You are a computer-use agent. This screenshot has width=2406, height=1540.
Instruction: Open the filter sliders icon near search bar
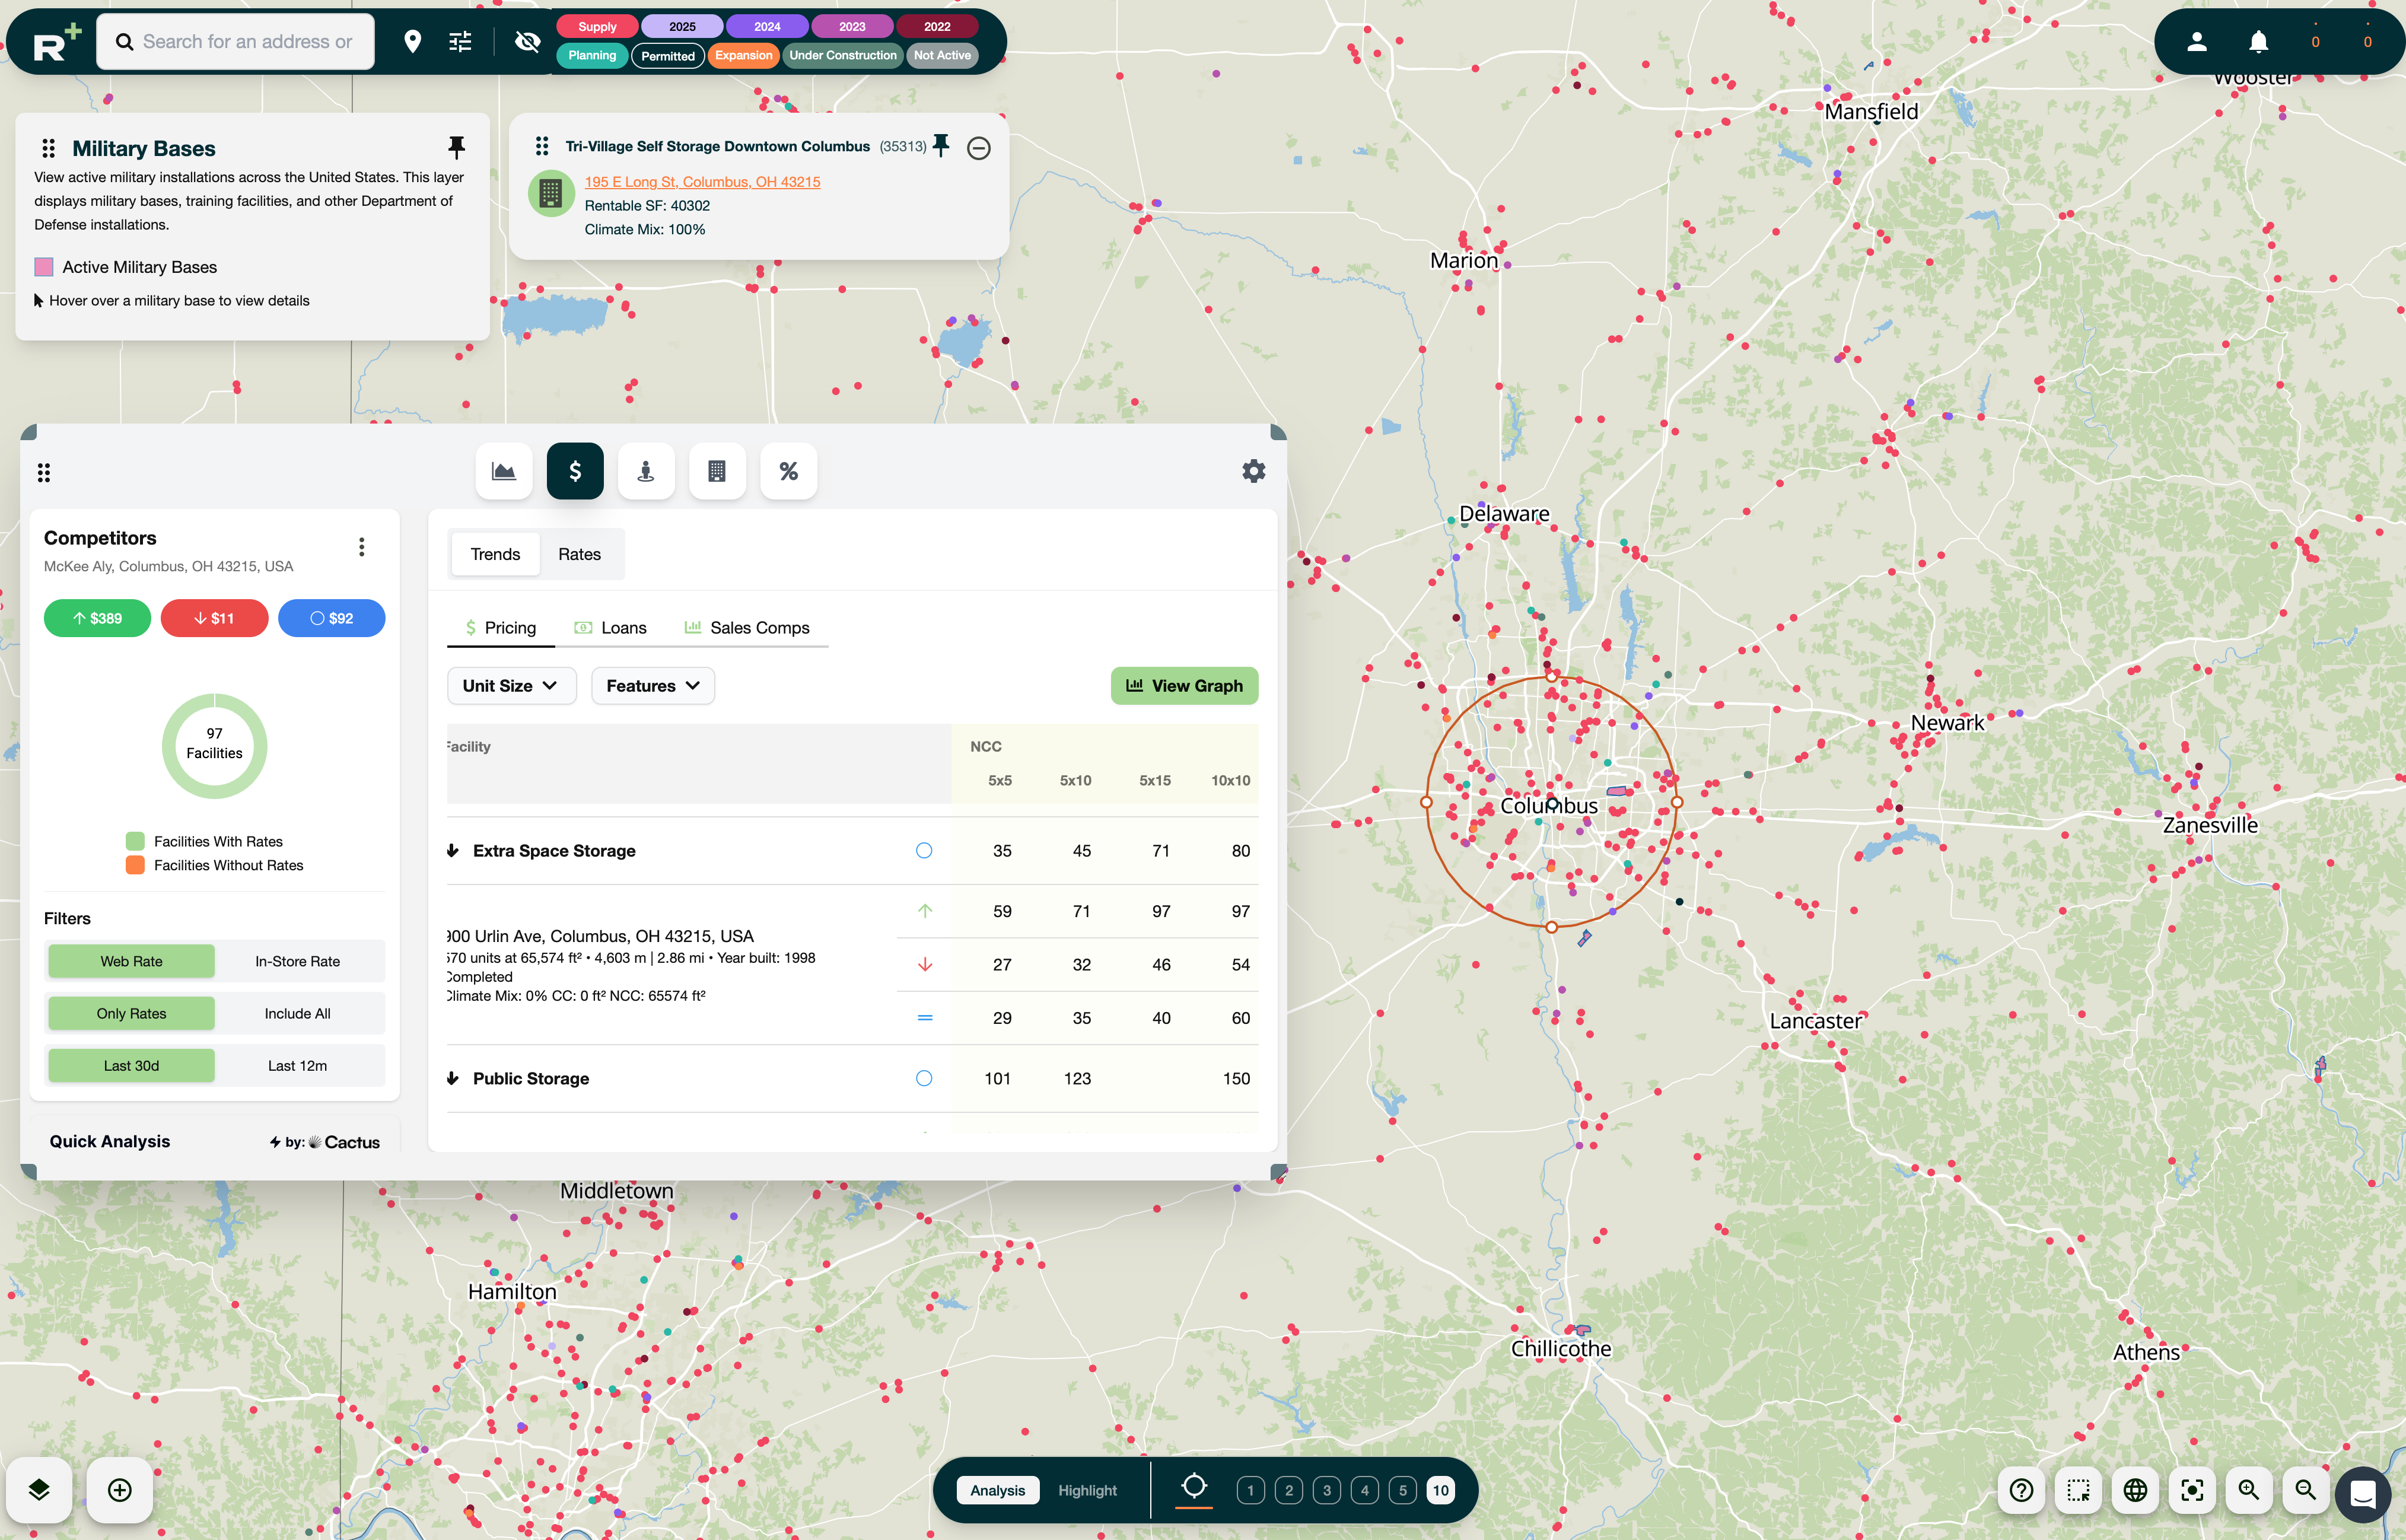459,41
